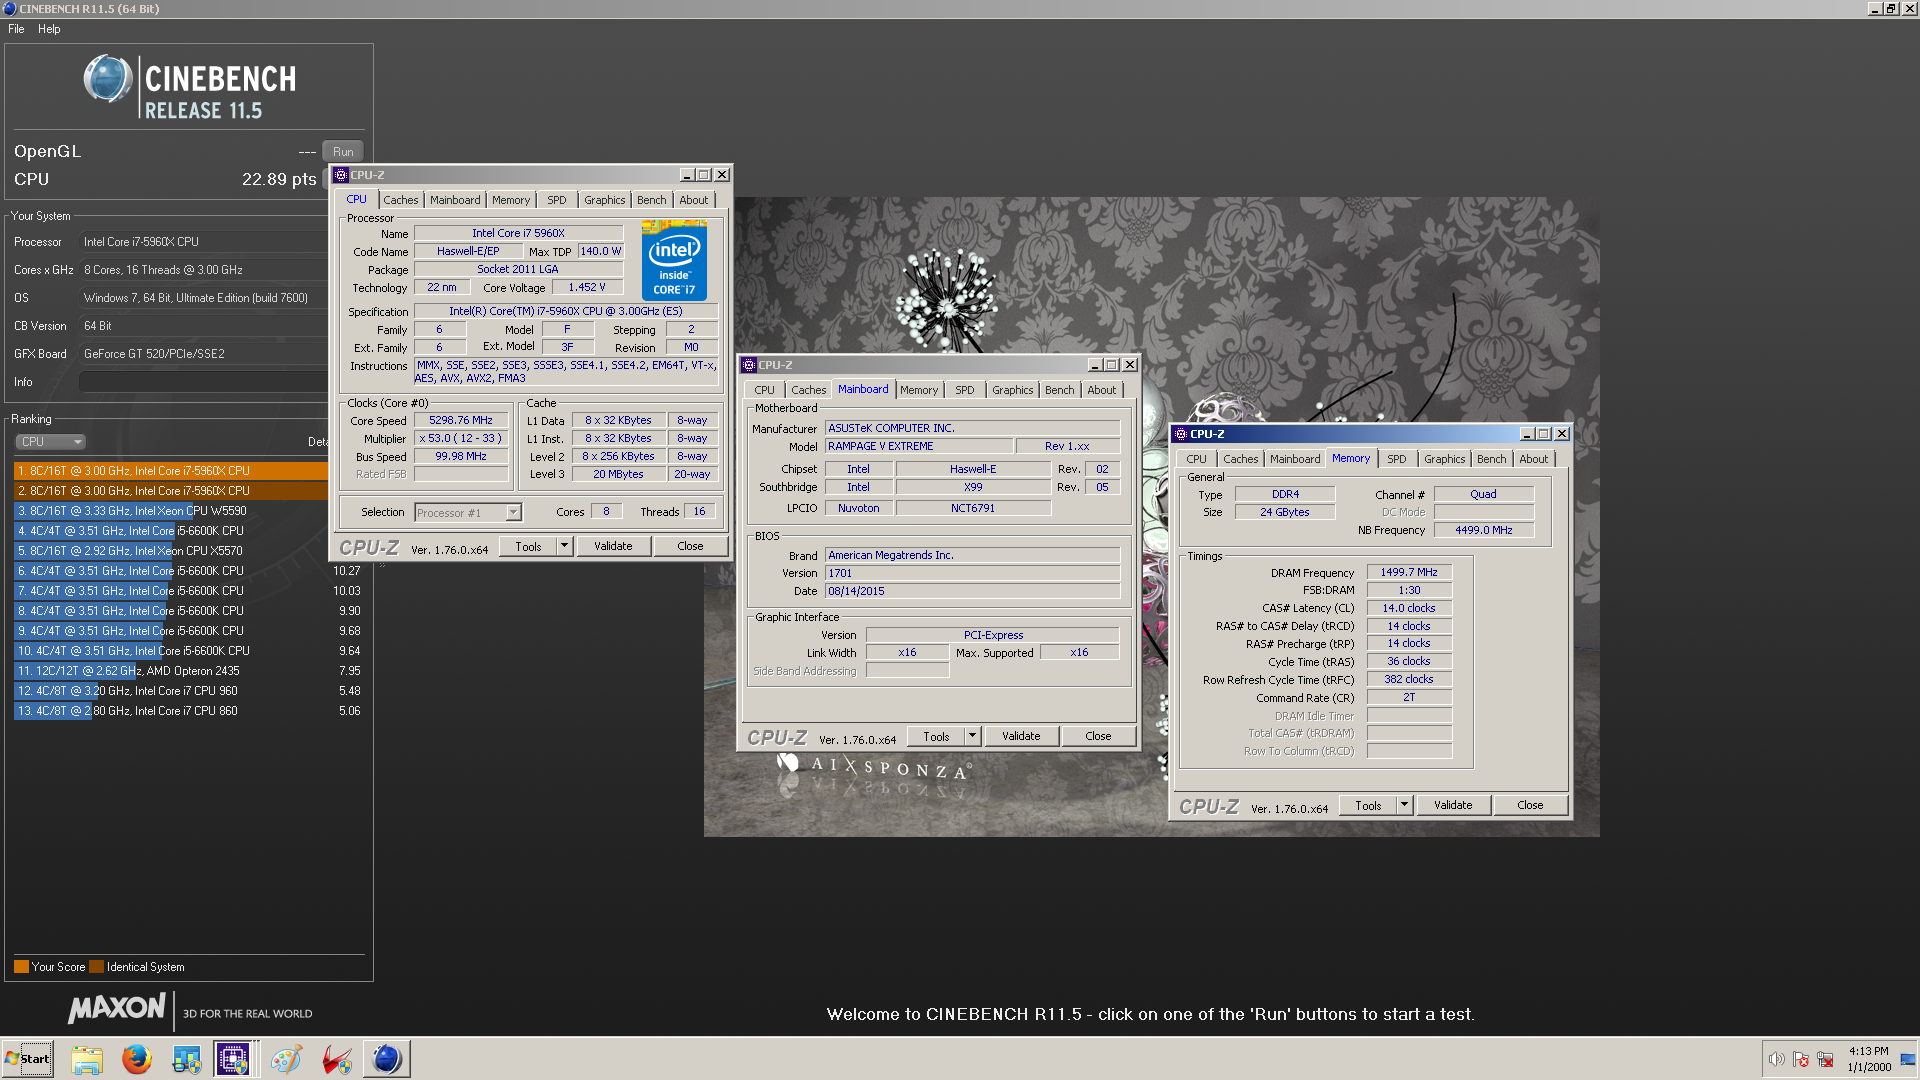Open the Help menu
The height and width of the screenshot is (1080, 1920).
coord(49,29)
